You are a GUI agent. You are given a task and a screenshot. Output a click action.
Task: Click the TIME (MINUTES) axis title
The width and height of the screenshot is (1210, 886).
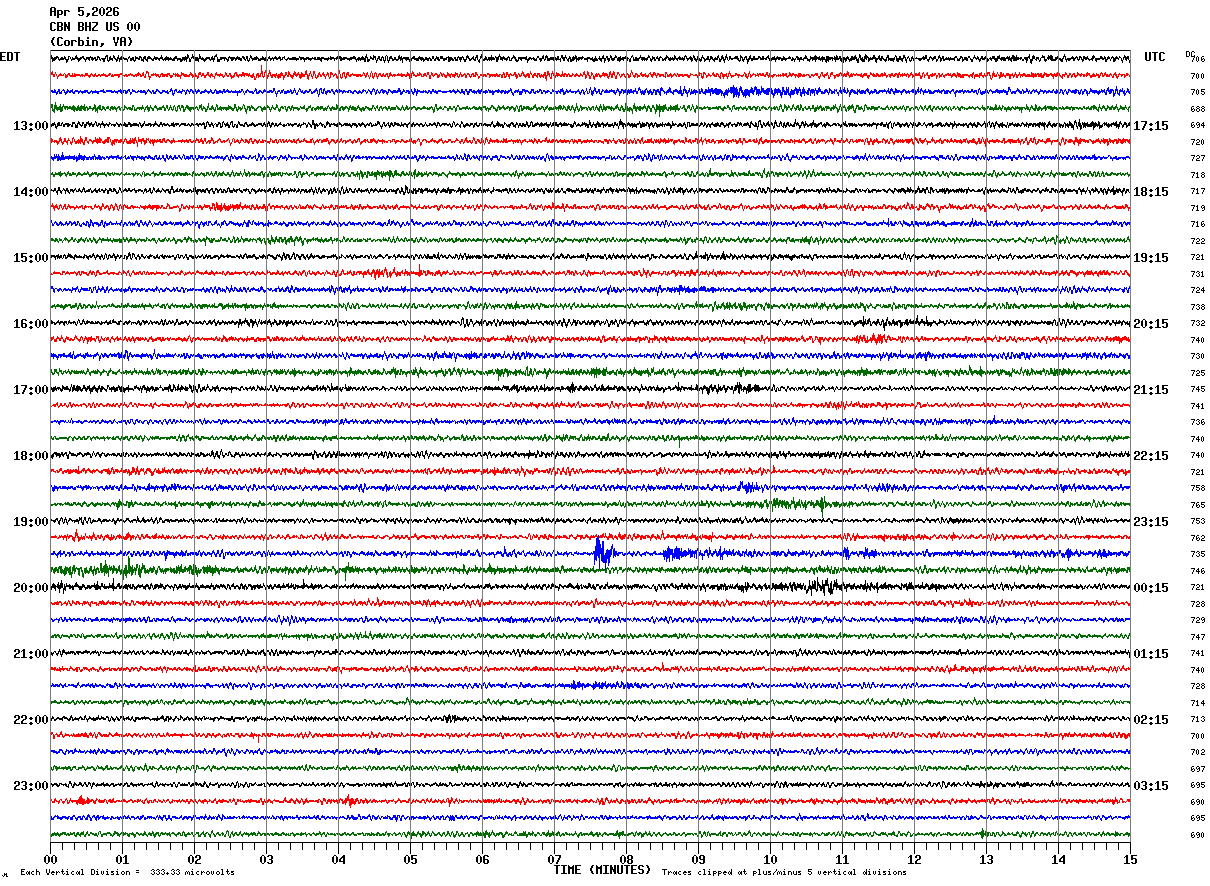602,870
